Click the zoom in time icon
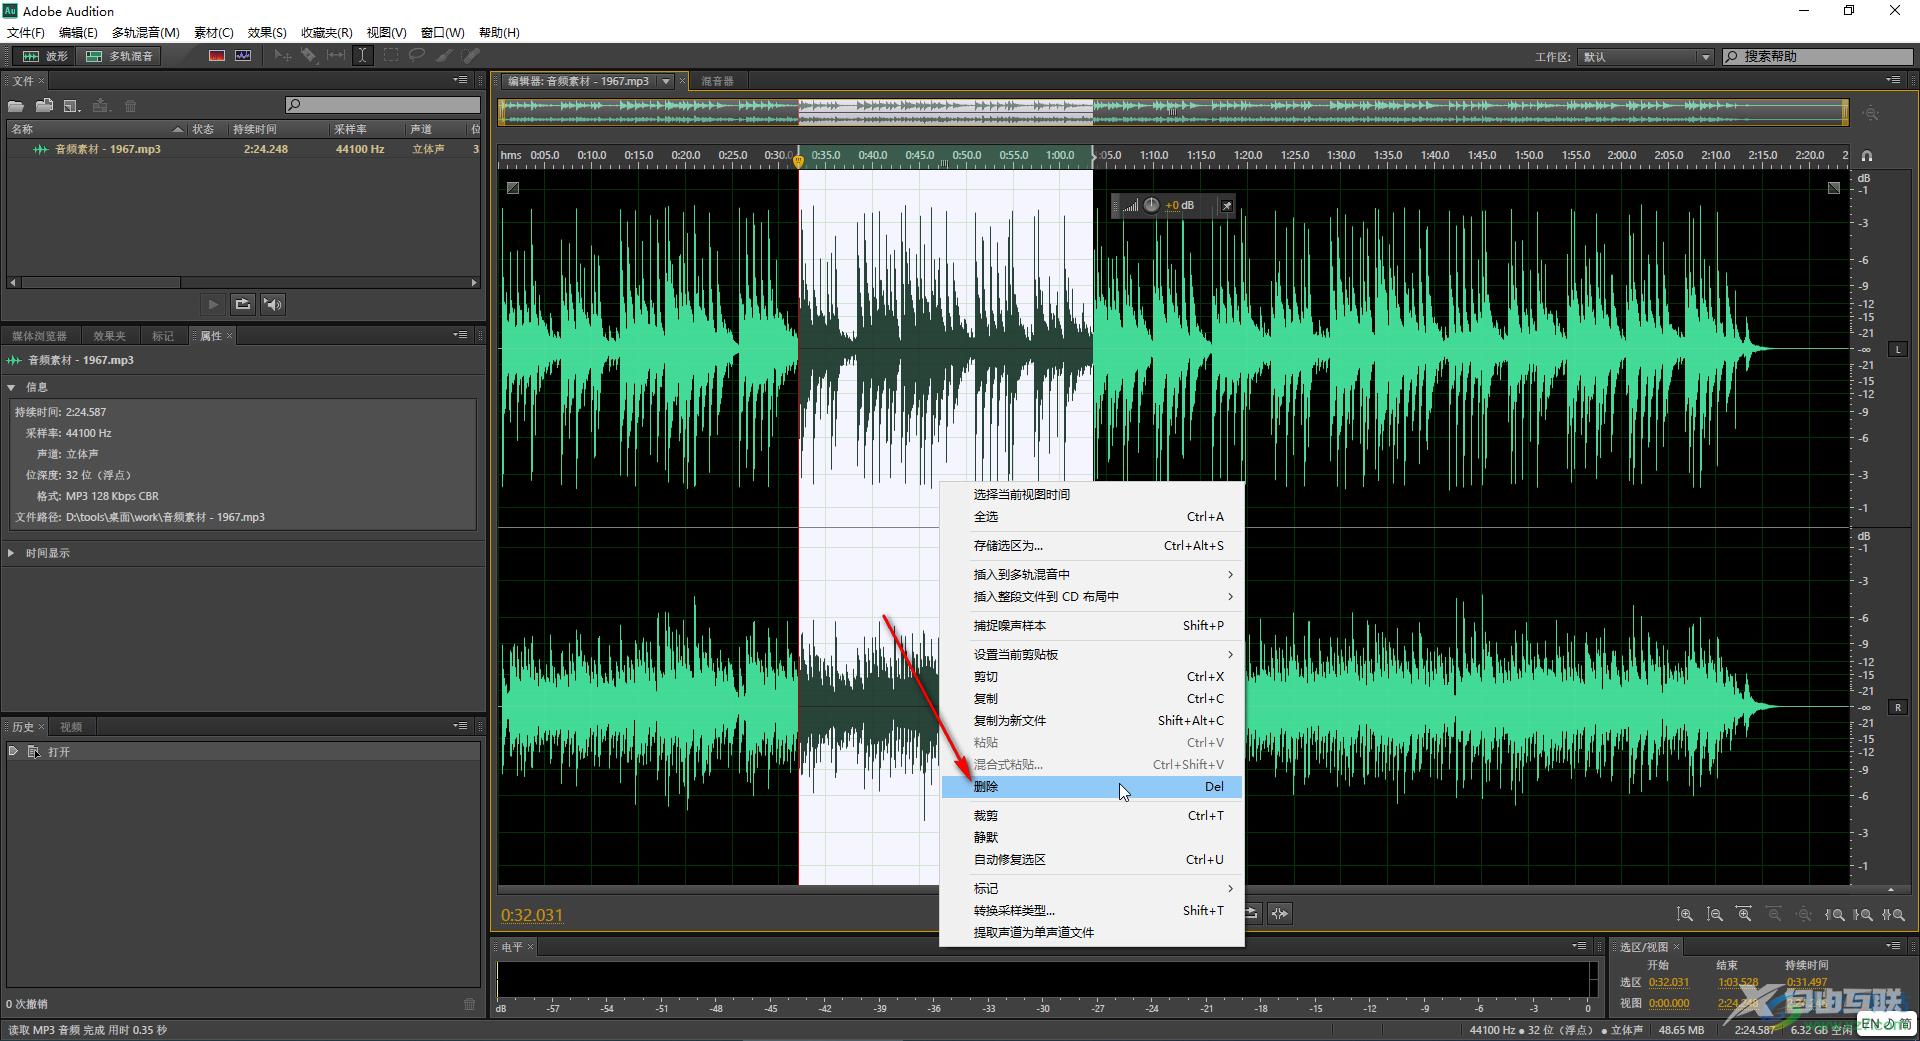This screenshot has height=1041, width=1920. click(1745, 914)
